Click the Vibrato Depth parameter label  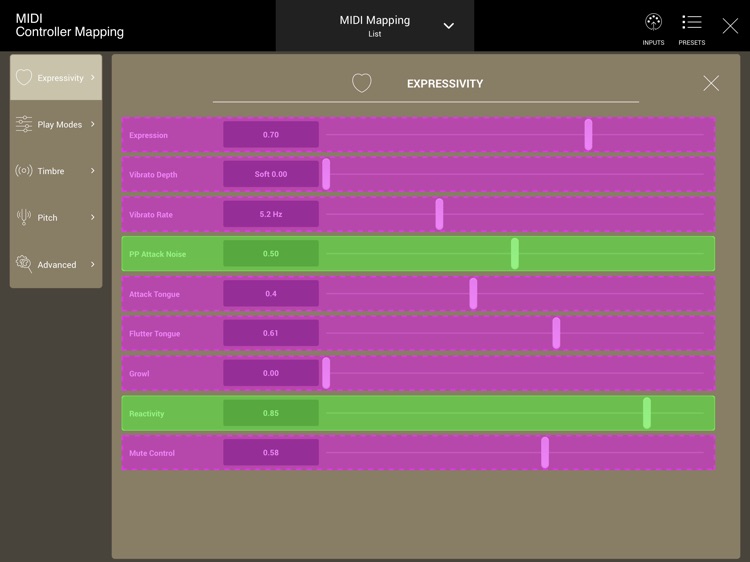pyautogui.click(x=153, y=175)
